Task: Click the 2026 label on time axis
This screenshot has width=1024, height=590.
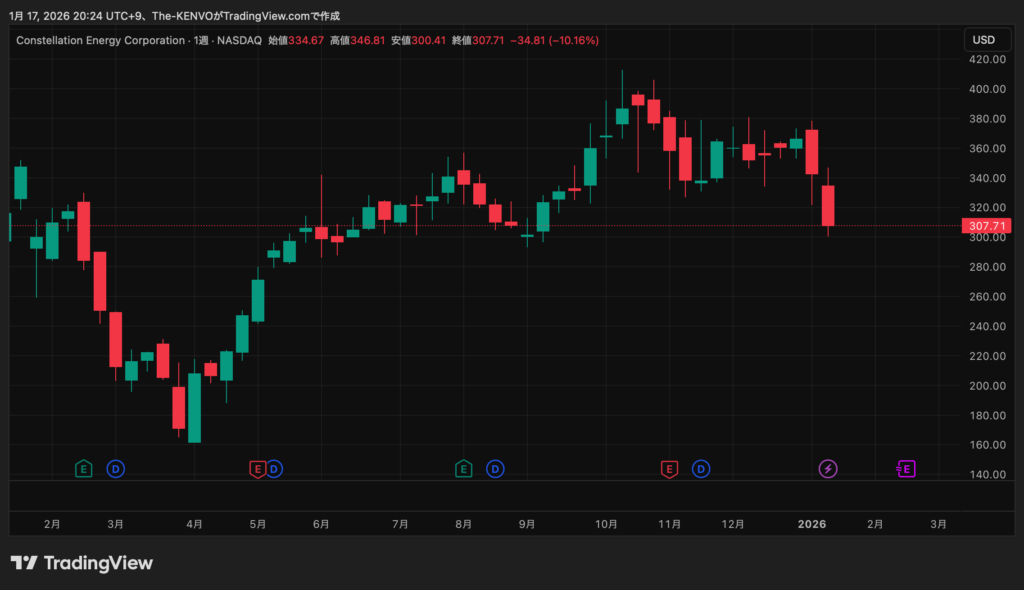Action: tap(812, 523)
